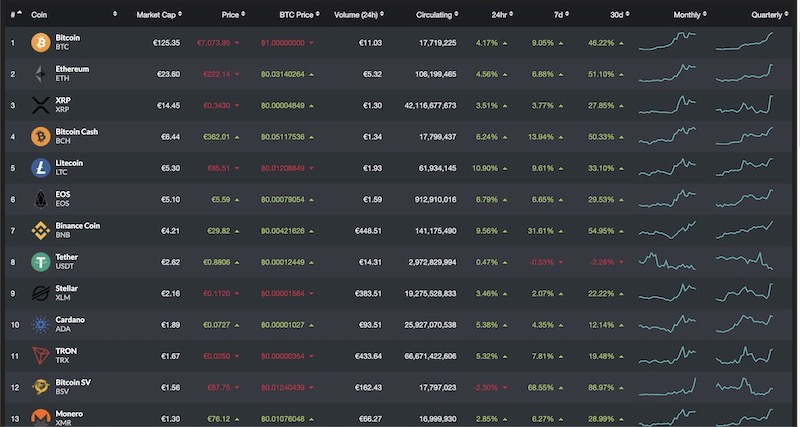
Task: Click the Bitcoin orange logo icon
Action: [41, 42]
